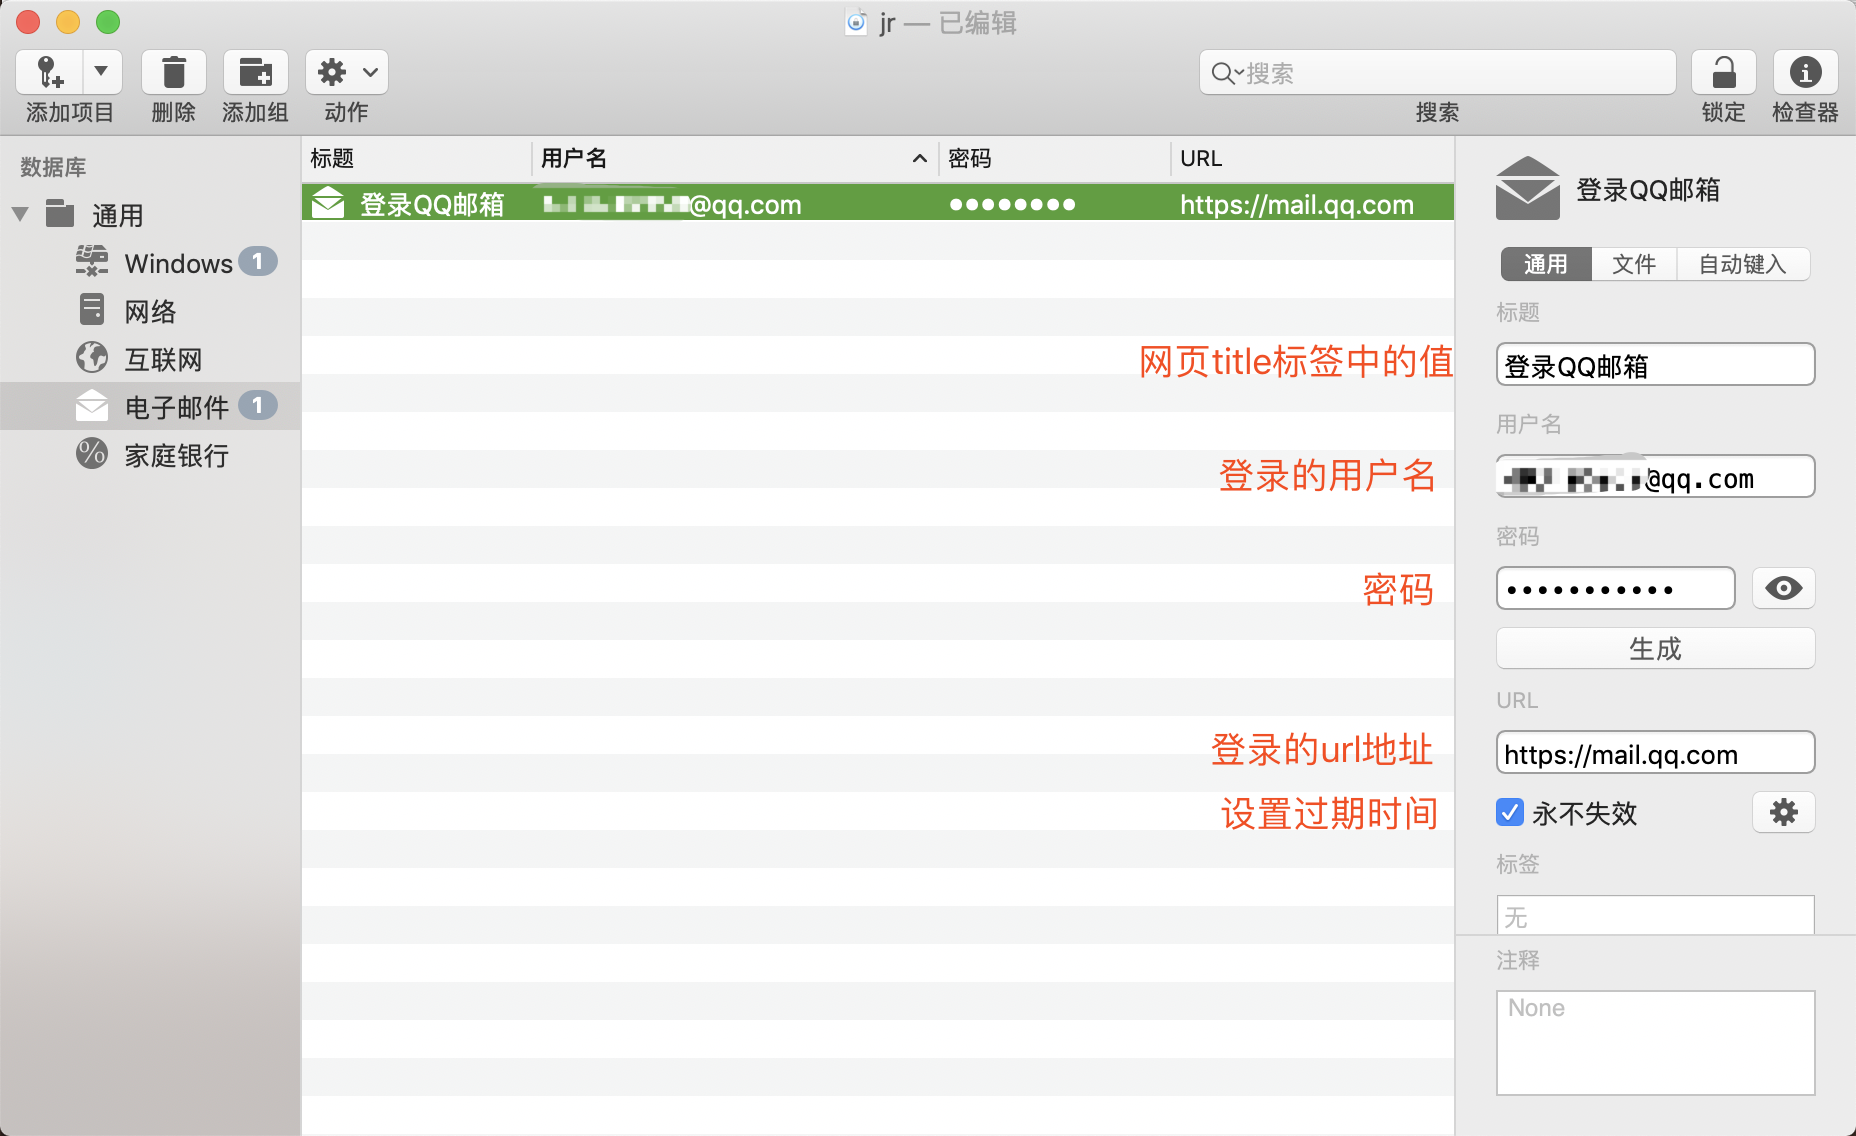Image resolution: width=1856 pixels, height=1136 pixels.
Task: Click the 网络 server icon
Action: click(92, 309)
